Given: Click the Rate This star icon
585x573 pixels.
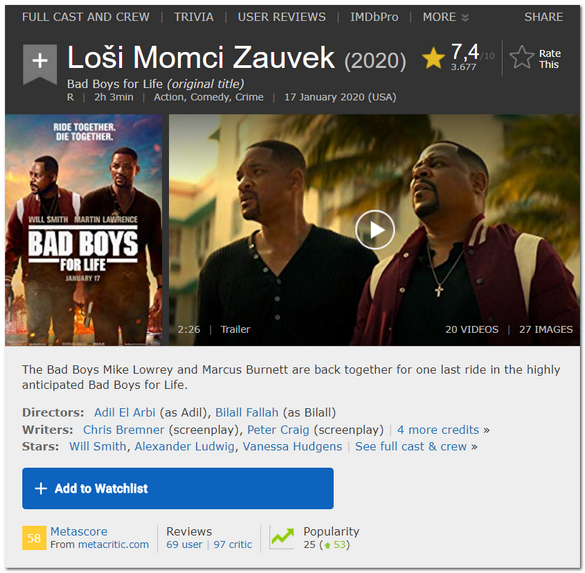Looking at the screenshot, I should pyautogui.click(x=522, y=57).
